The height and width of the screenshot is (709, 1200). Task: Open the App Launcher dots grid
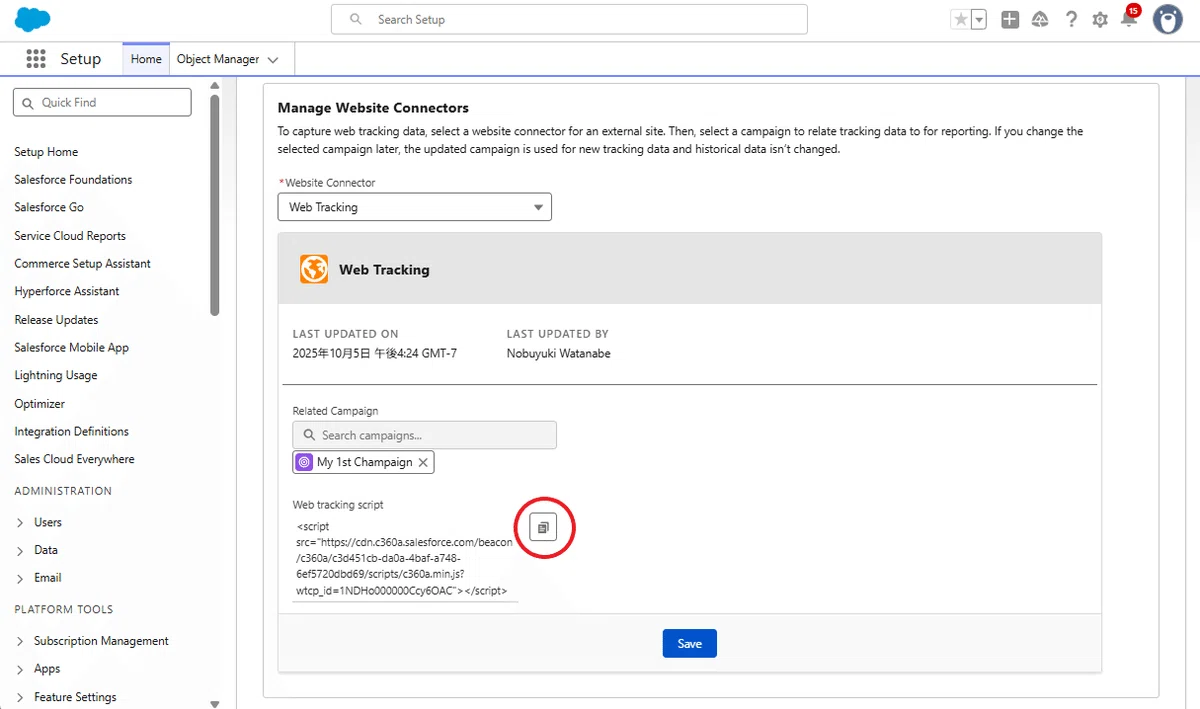[36, 59]
